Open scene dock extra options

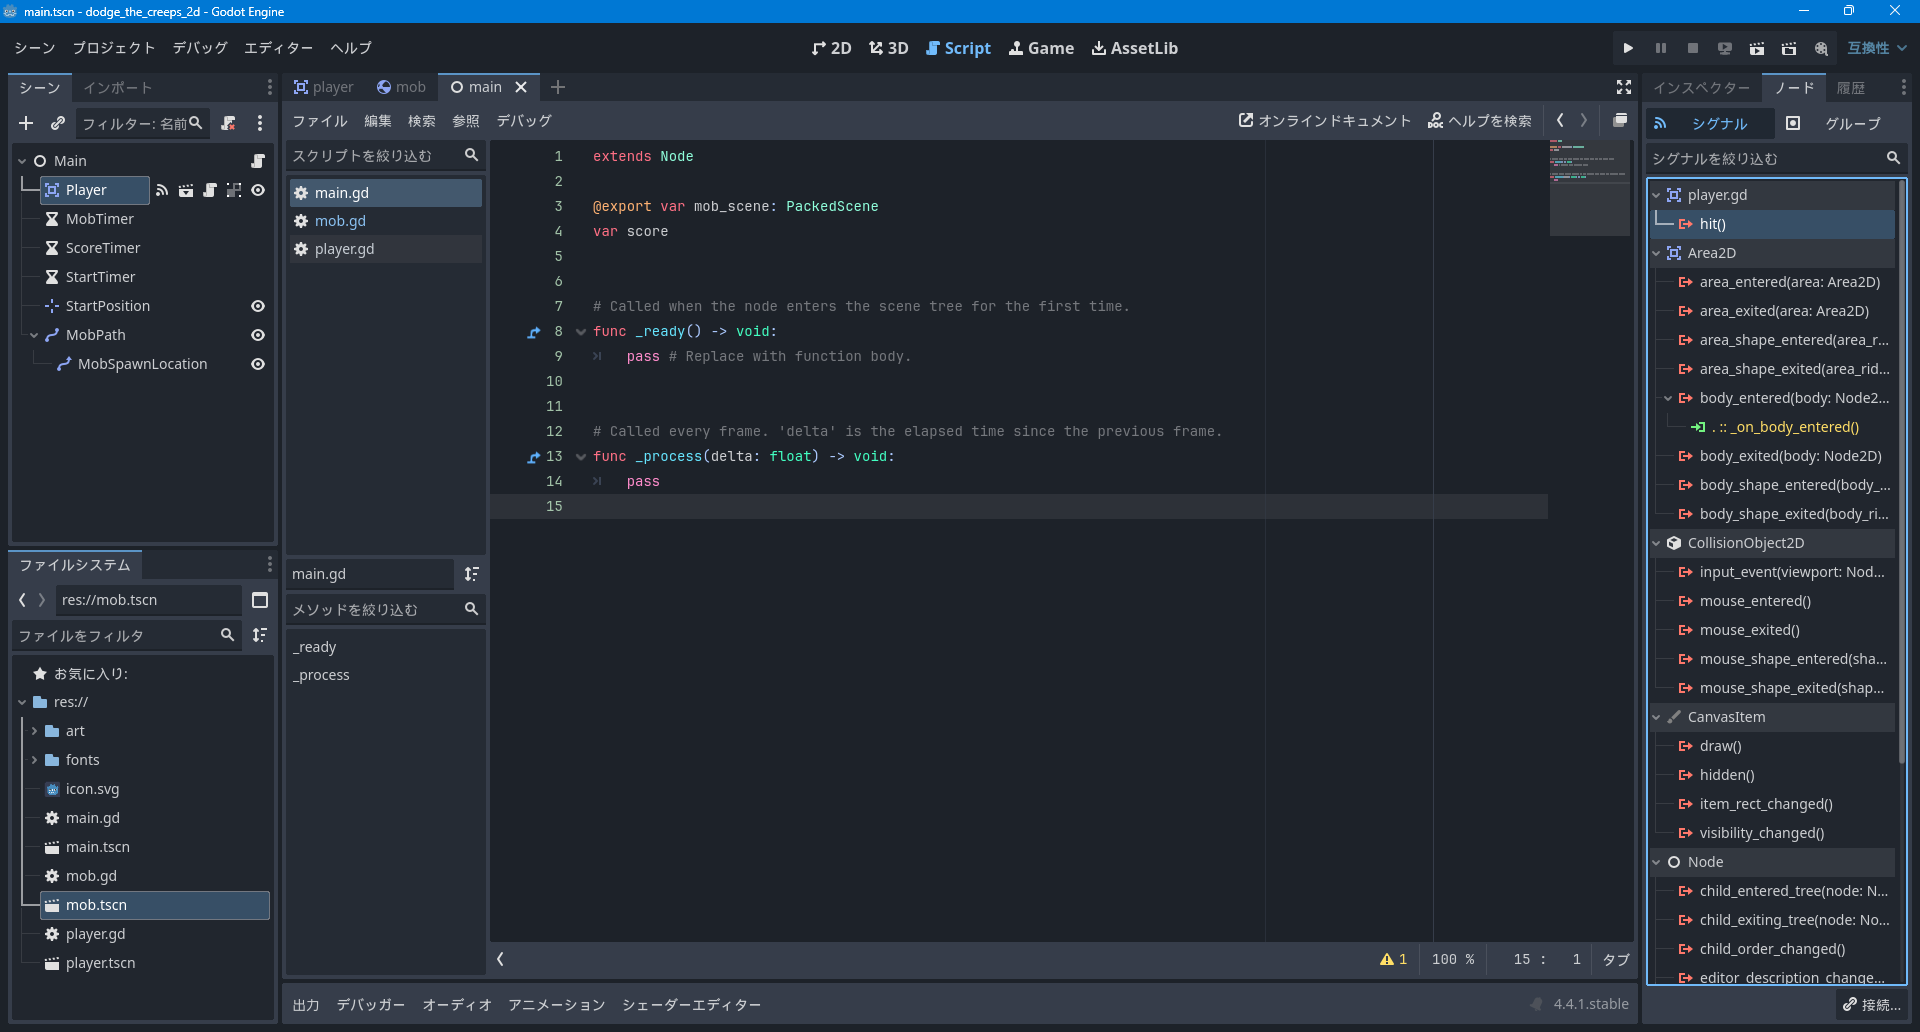(x=260, y=123)
